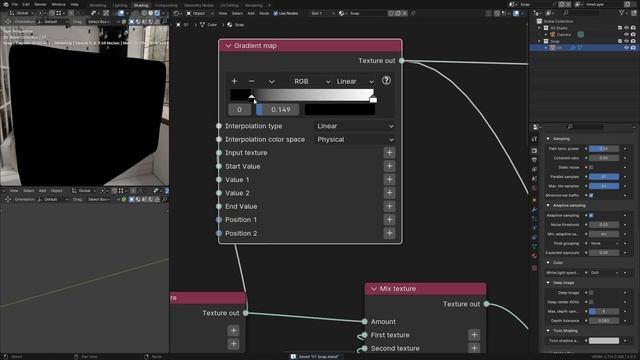The height and width of the screenshot is (360, 640).
Task: Select the white end color stop marker
Action: click(x=373, y=99)
